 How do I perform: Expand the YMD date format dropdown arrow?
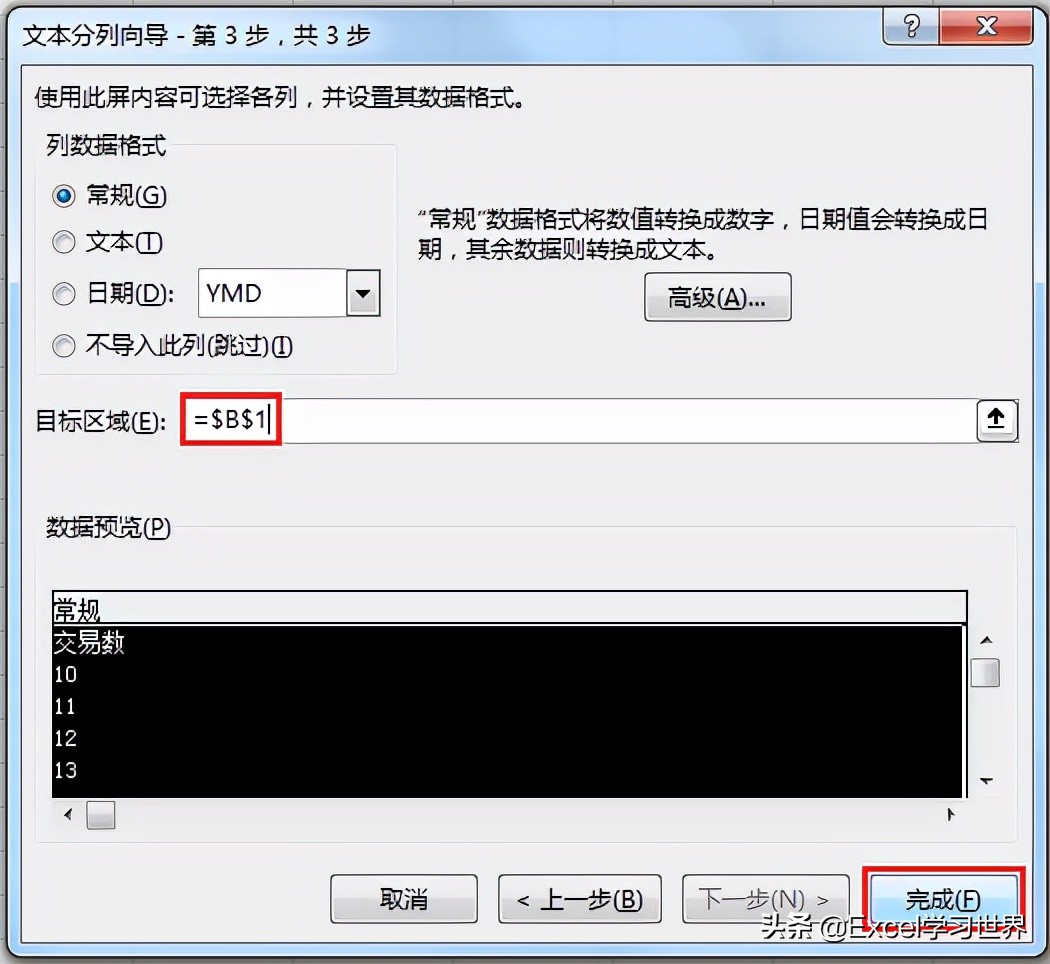point(363,293)
